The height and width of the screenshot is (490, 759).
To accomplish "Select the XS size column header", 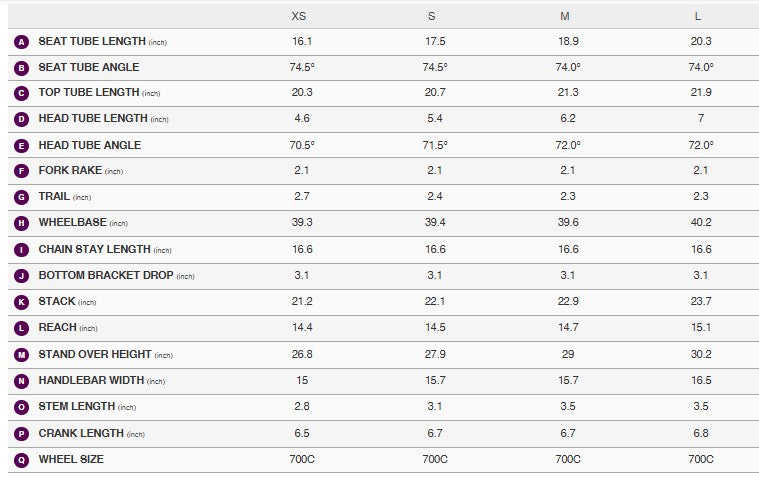I will (299, 16).
